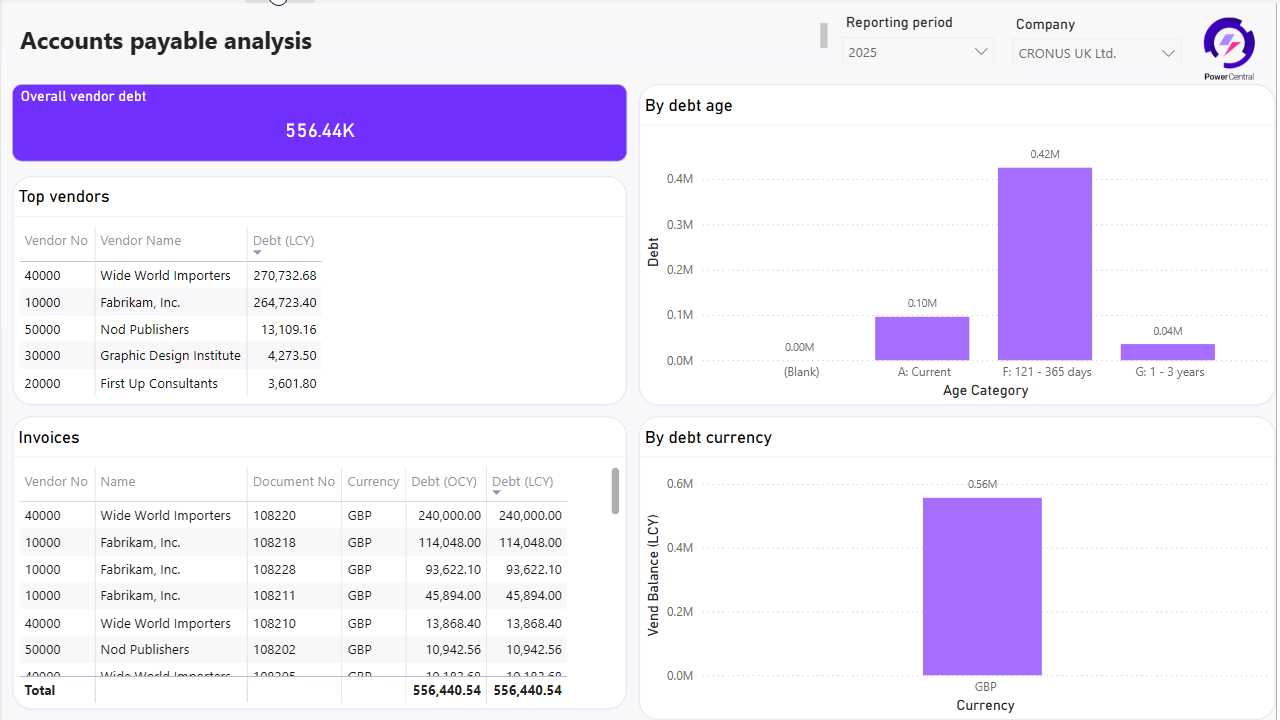Select invoice document 108202

click(x=274, y=649)
